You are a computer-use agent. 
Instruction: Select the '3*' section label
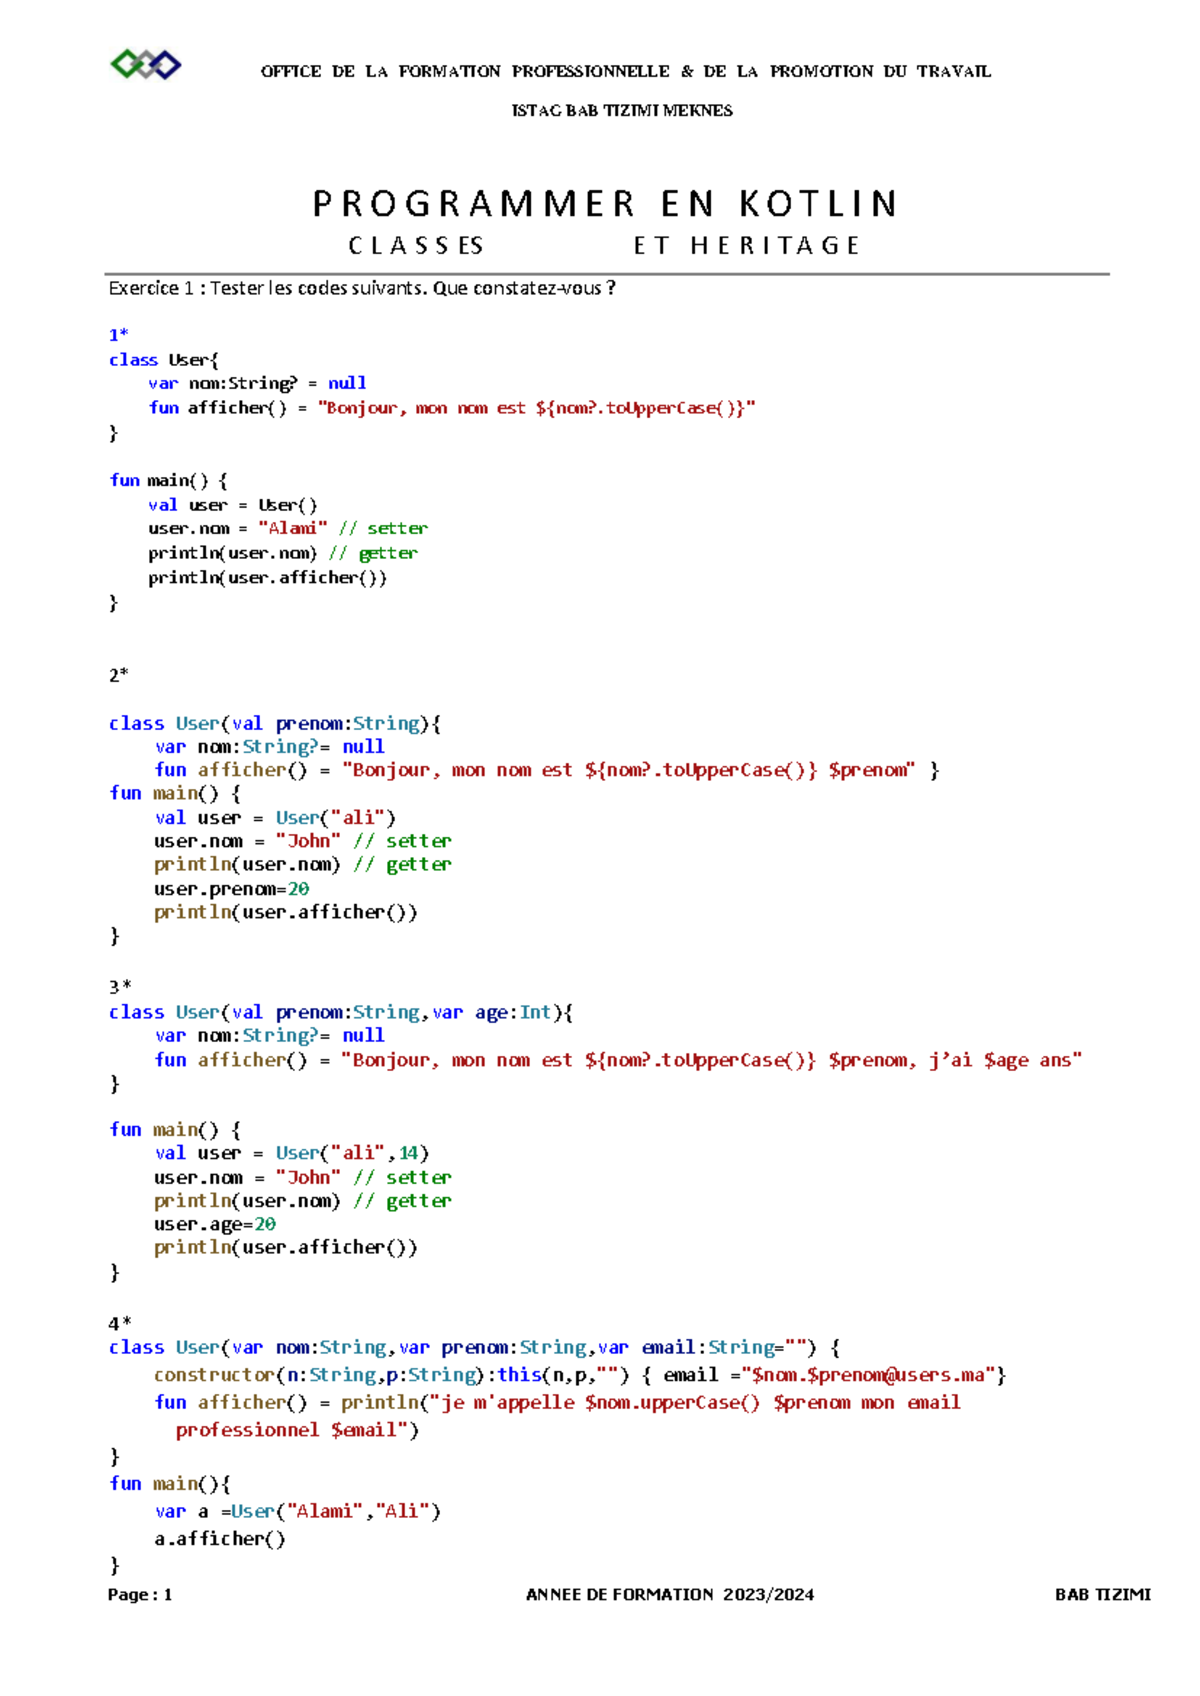click(x=119, y=986)
